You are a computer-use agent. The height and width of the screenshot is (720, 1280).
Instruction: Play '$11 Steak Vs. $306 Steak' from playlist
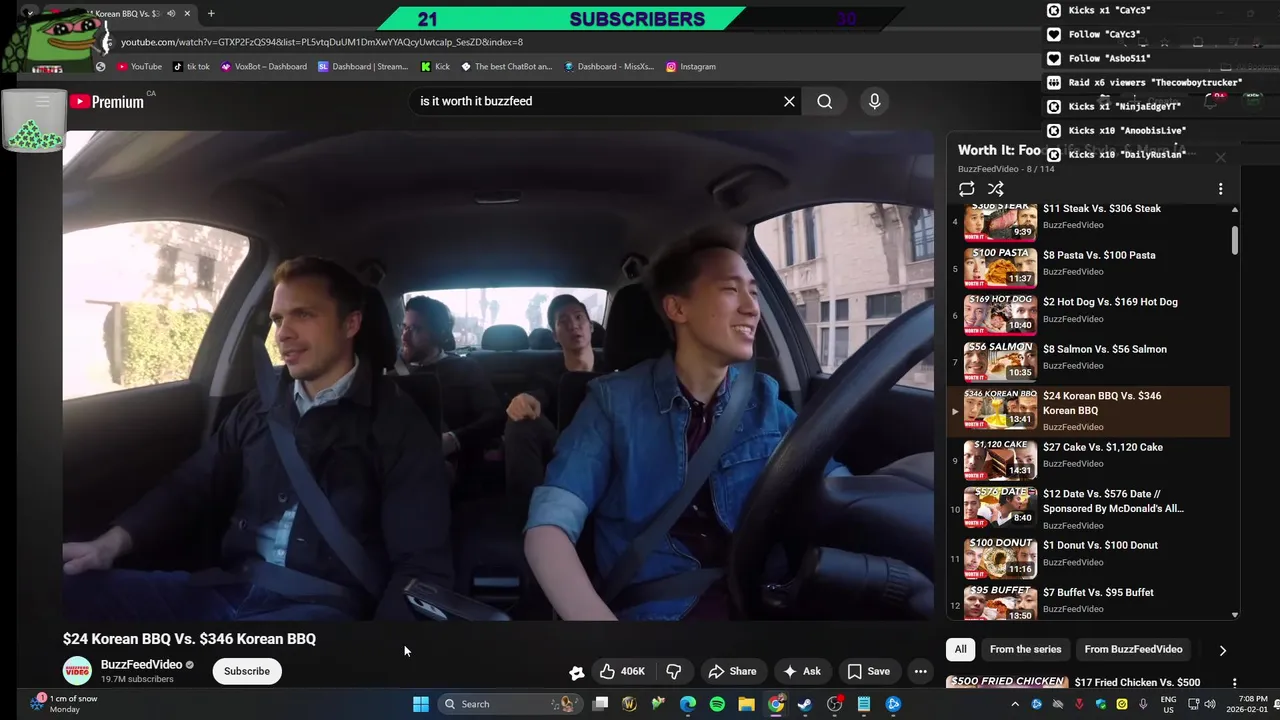pos(1088,220)
